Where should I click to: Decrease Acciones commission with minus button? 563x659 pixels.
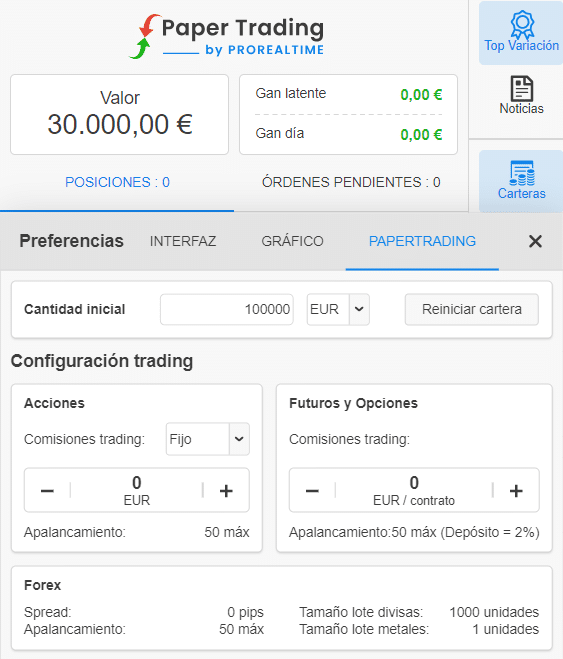[47, 490]
